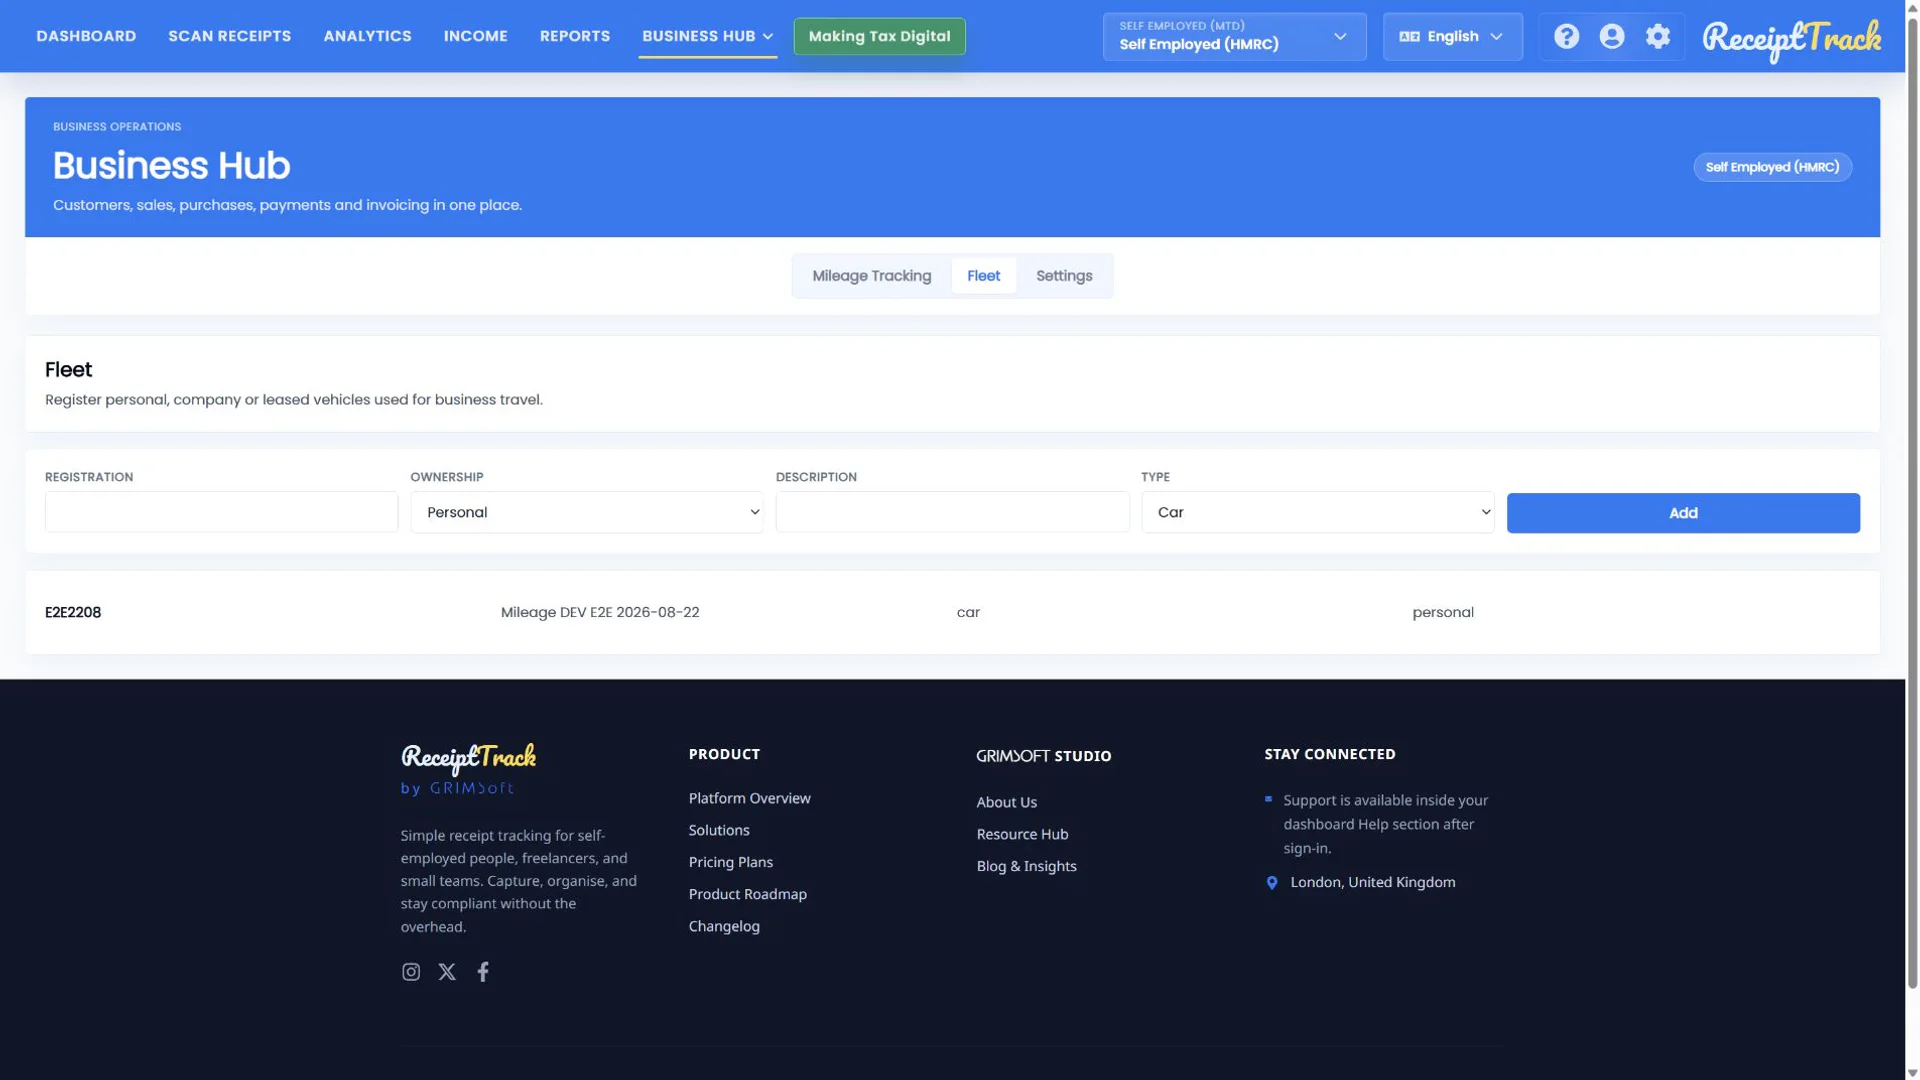The image size is (1920, 1080).
Task: Open the Facebook icon in footer
Action: (483, 972)
